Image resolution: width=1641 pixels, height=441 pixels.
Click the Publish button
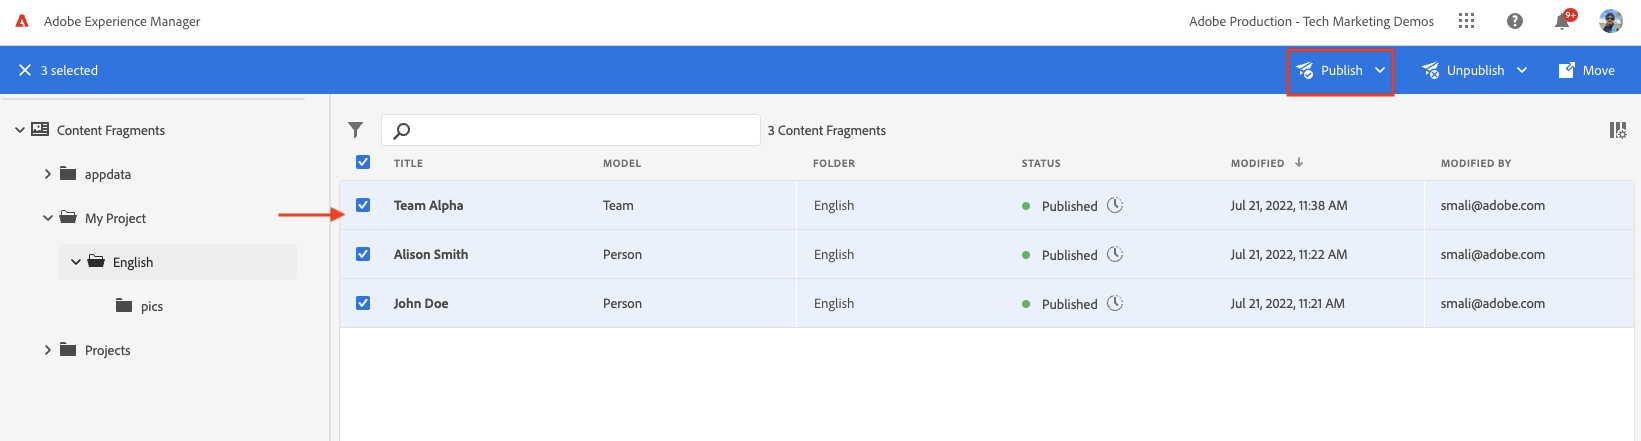1330,70
